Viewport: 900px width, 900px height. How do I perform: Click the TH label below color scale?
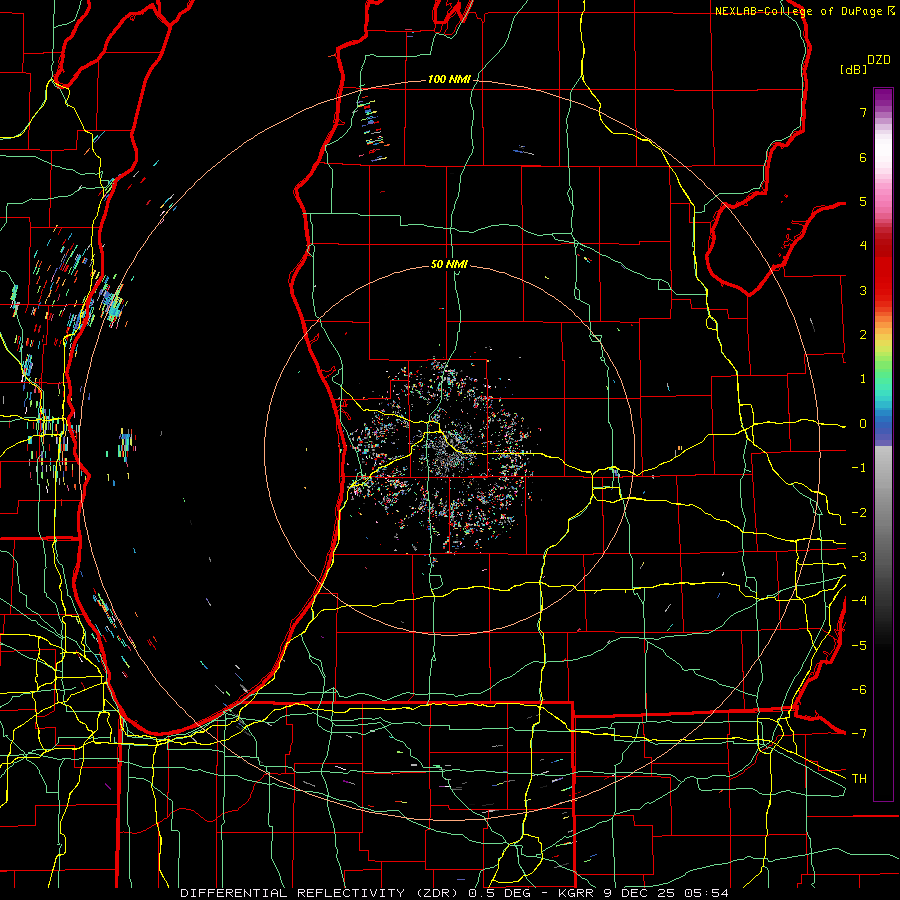click(x=859, y=779)
